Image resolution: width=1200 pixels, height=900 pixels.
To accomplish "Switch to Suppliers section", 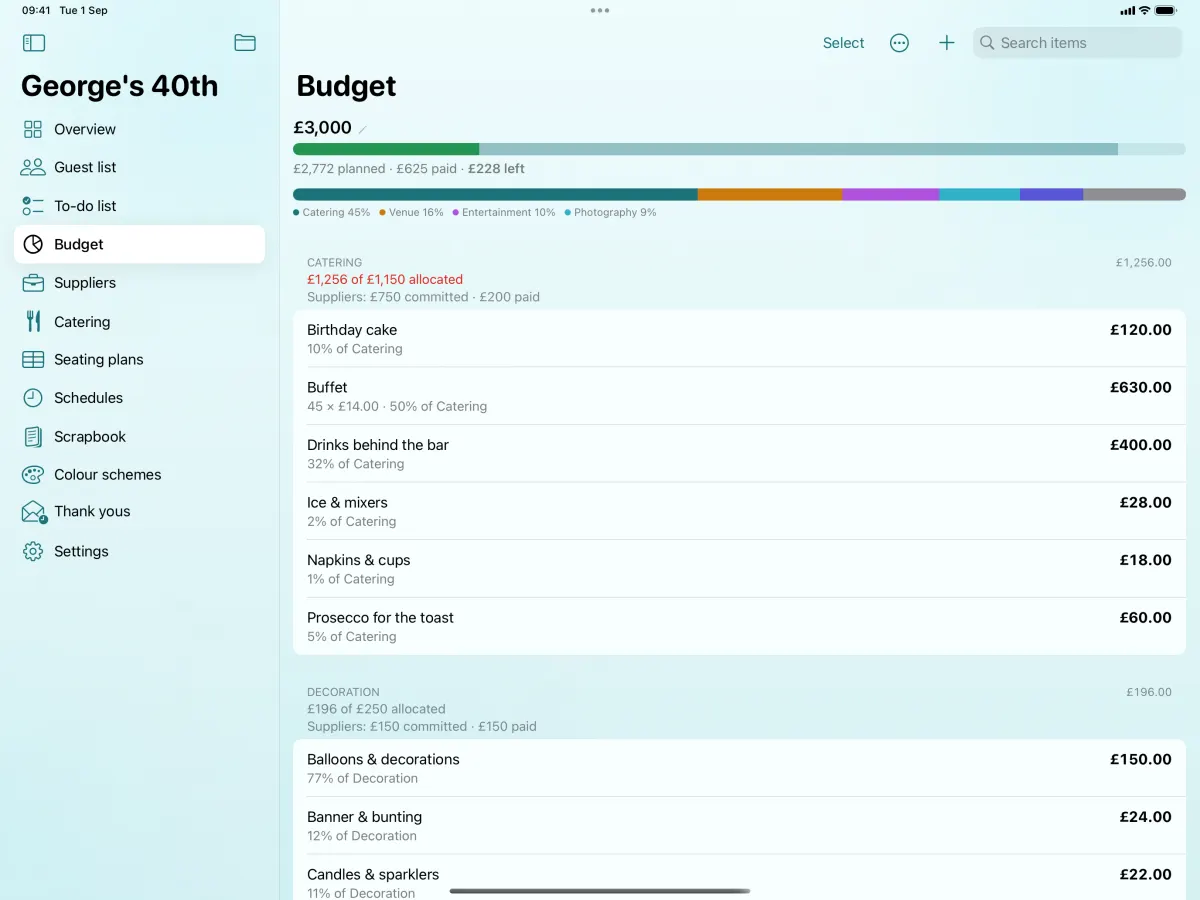I will point(139,283).
